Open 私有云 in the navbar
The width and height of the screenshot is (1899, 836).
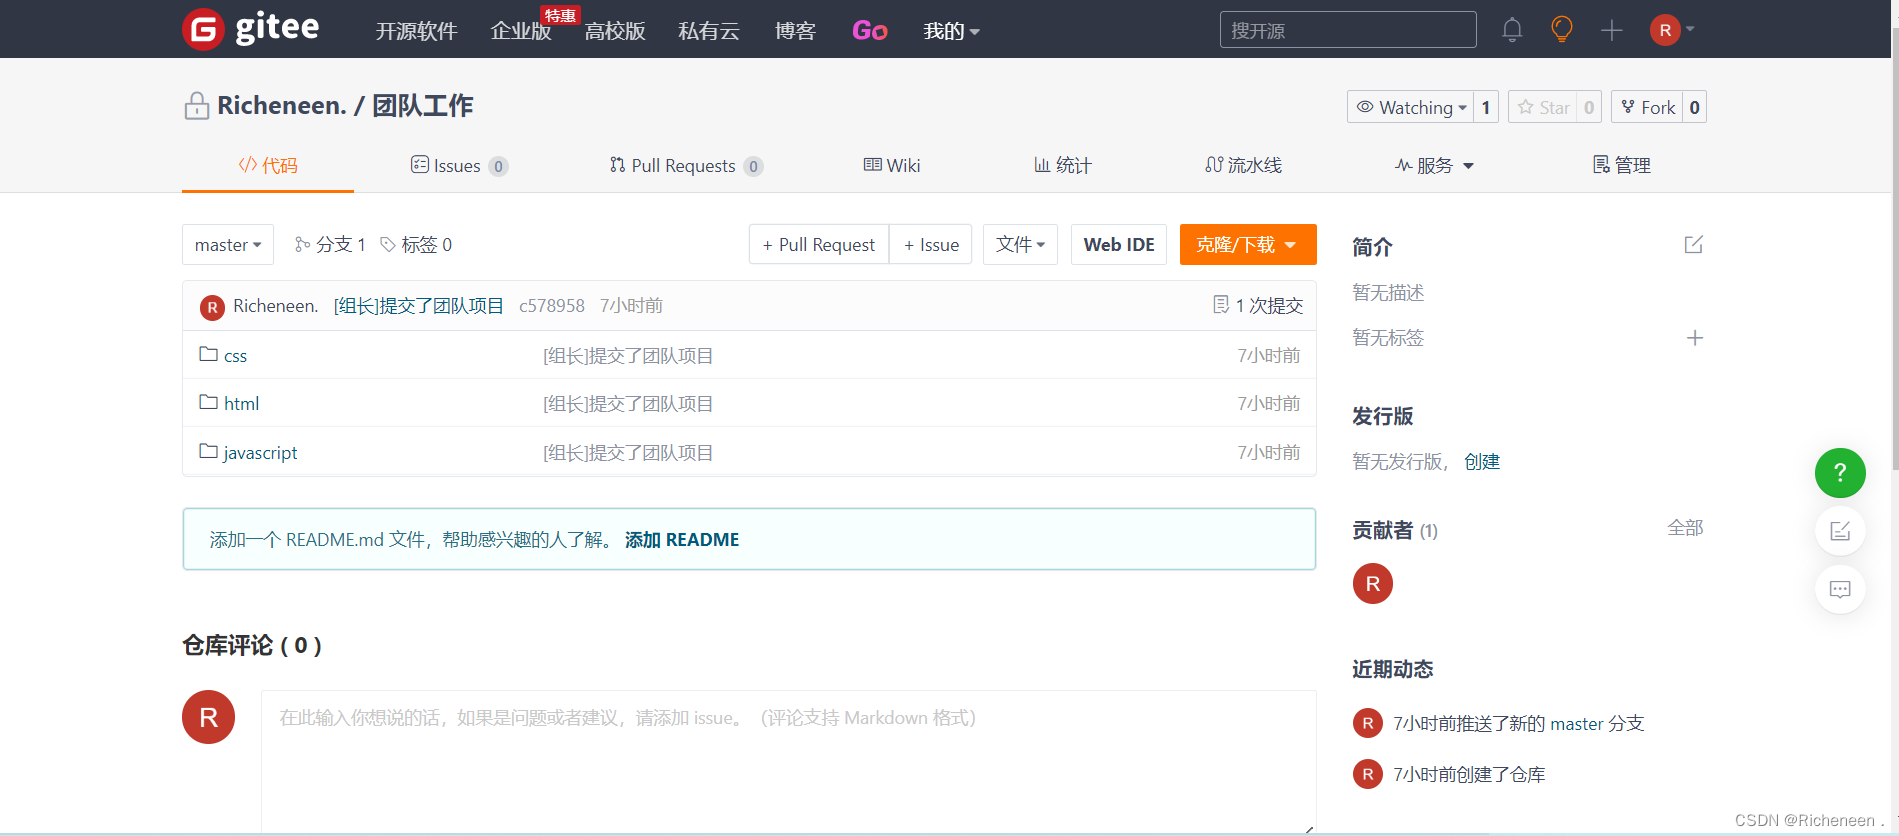click(x=709, y=31)
